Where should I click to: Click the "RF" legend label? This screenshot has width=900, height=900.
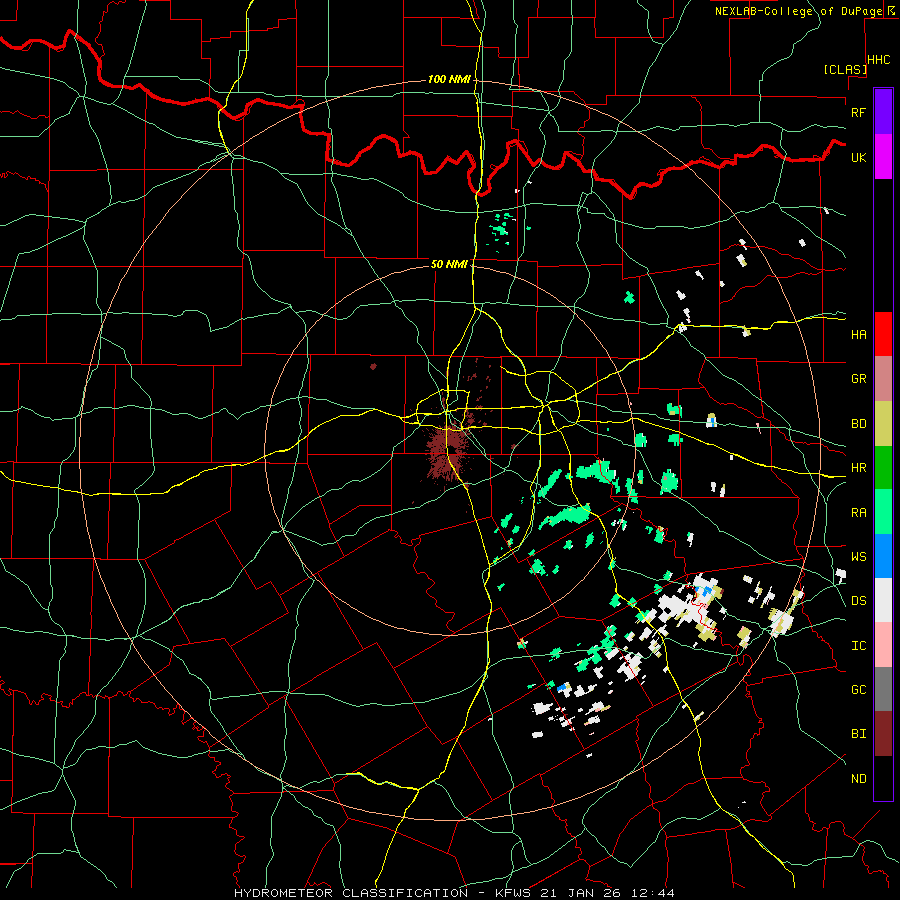pos(858,112)
